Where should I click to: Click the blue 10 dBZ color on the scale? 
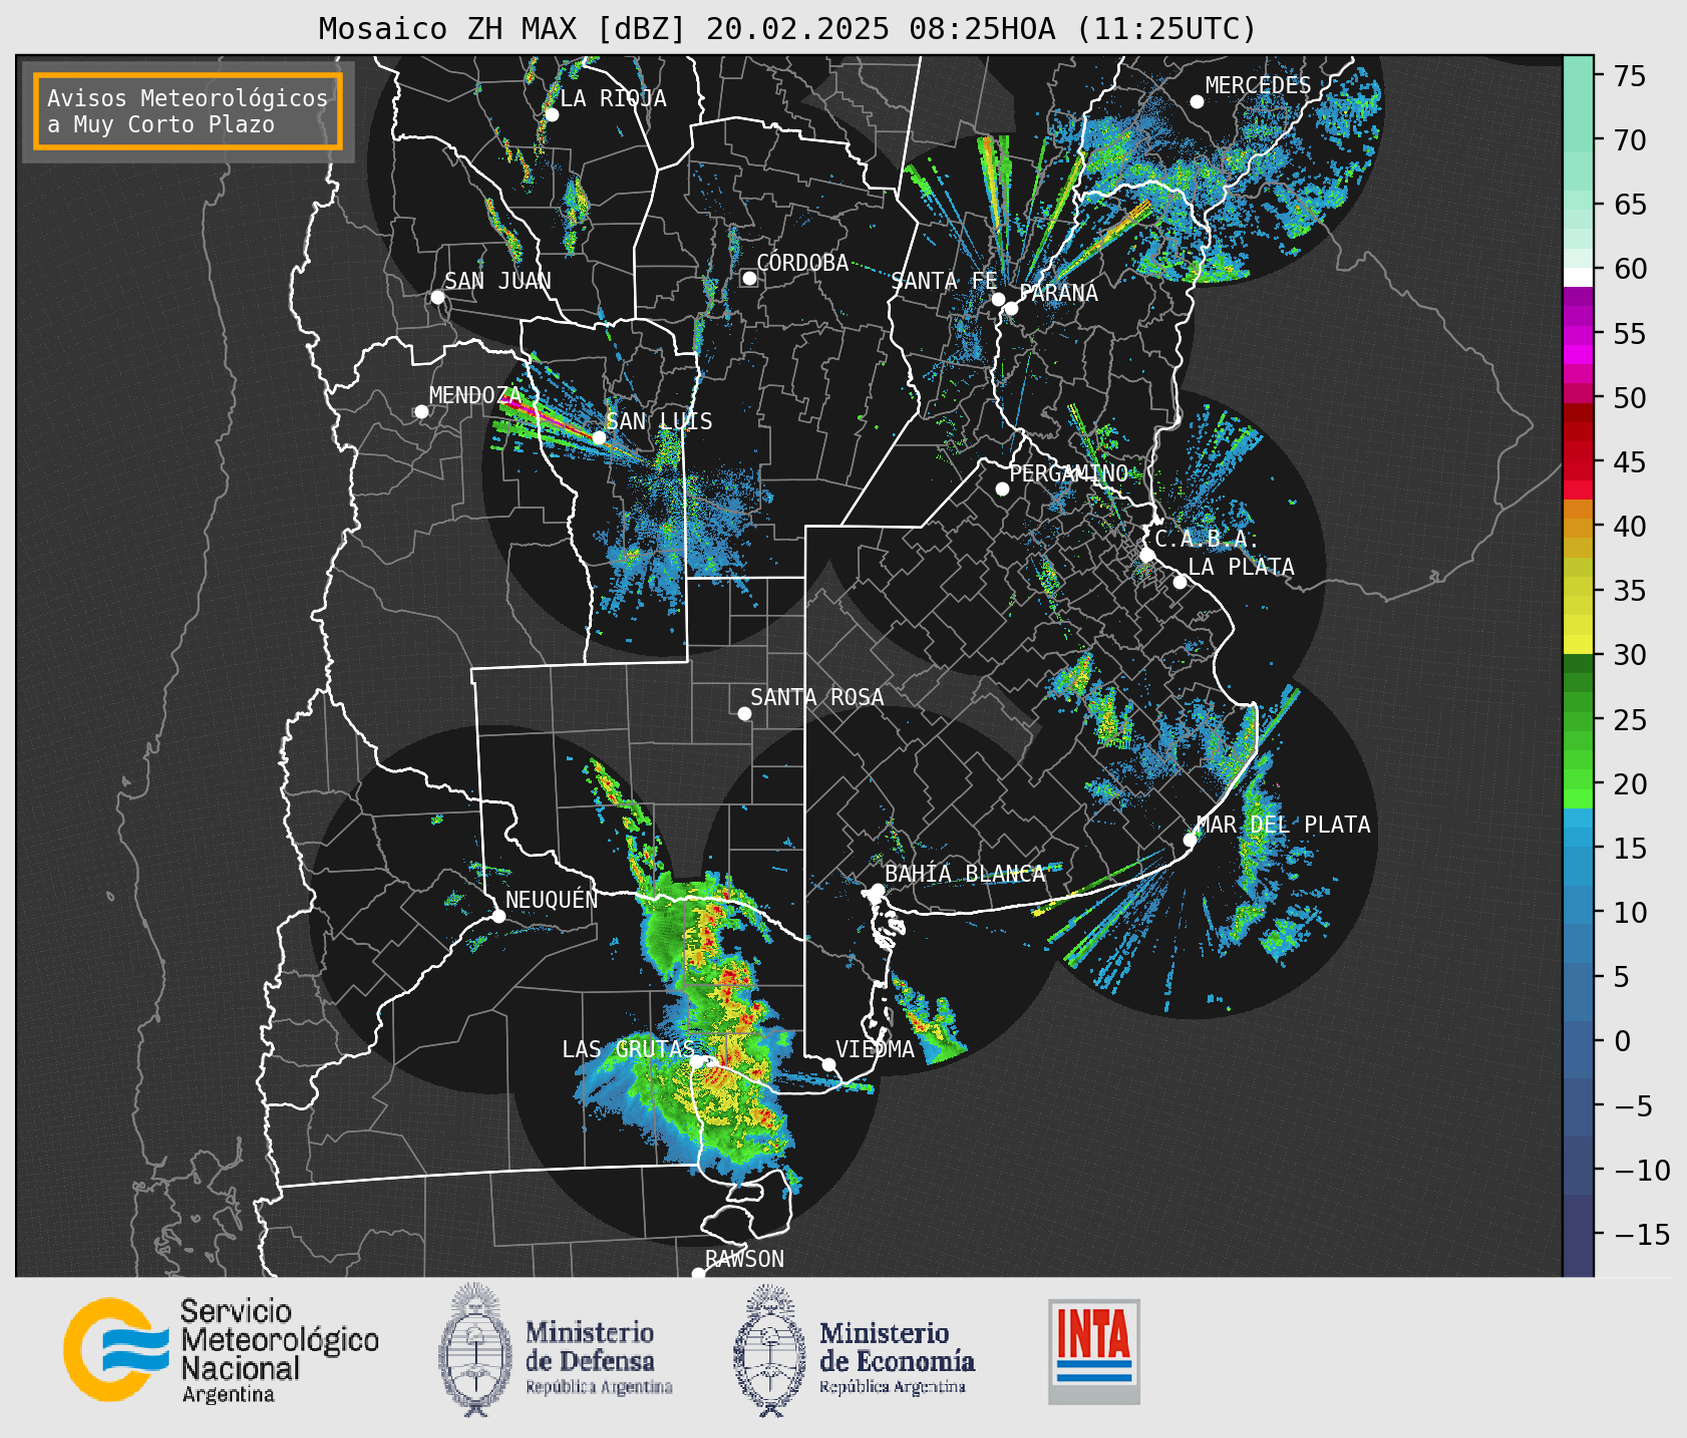pyautogui.click(x=1578, y=911)
